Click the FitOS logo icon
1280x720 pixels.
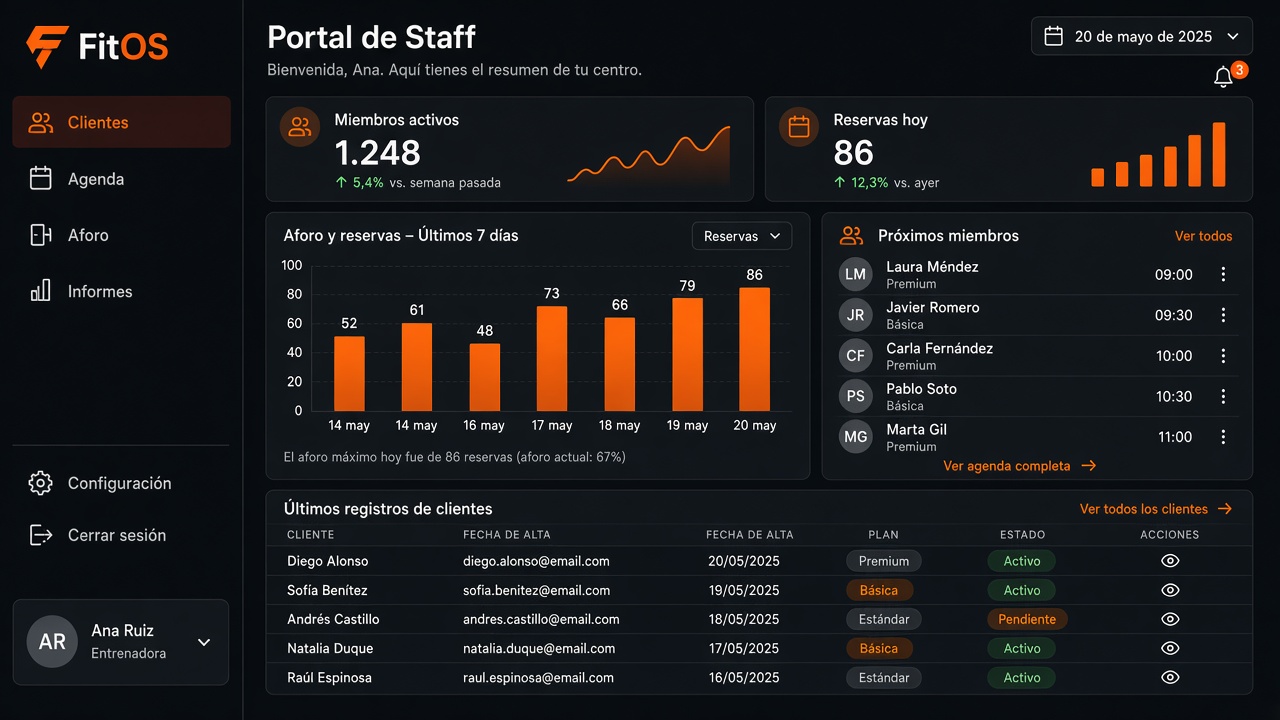(47, 47)
